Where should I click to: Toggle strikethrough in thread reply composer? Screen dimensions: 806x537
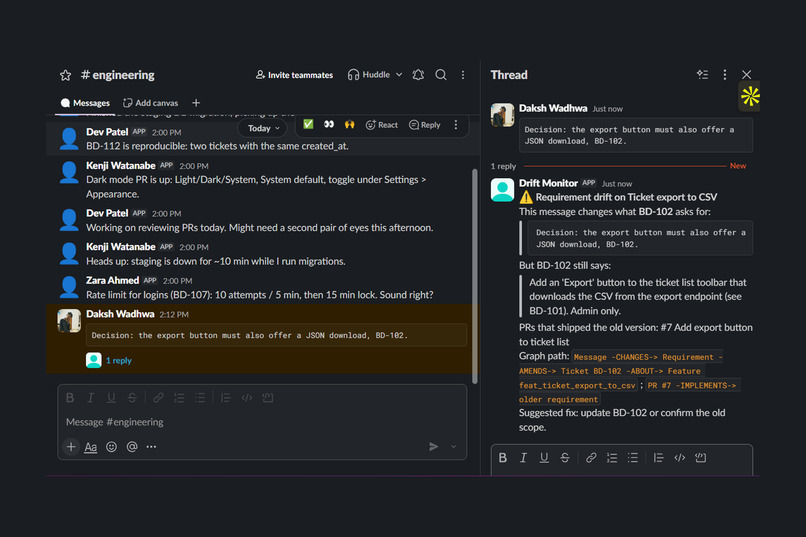pos(565,458)
